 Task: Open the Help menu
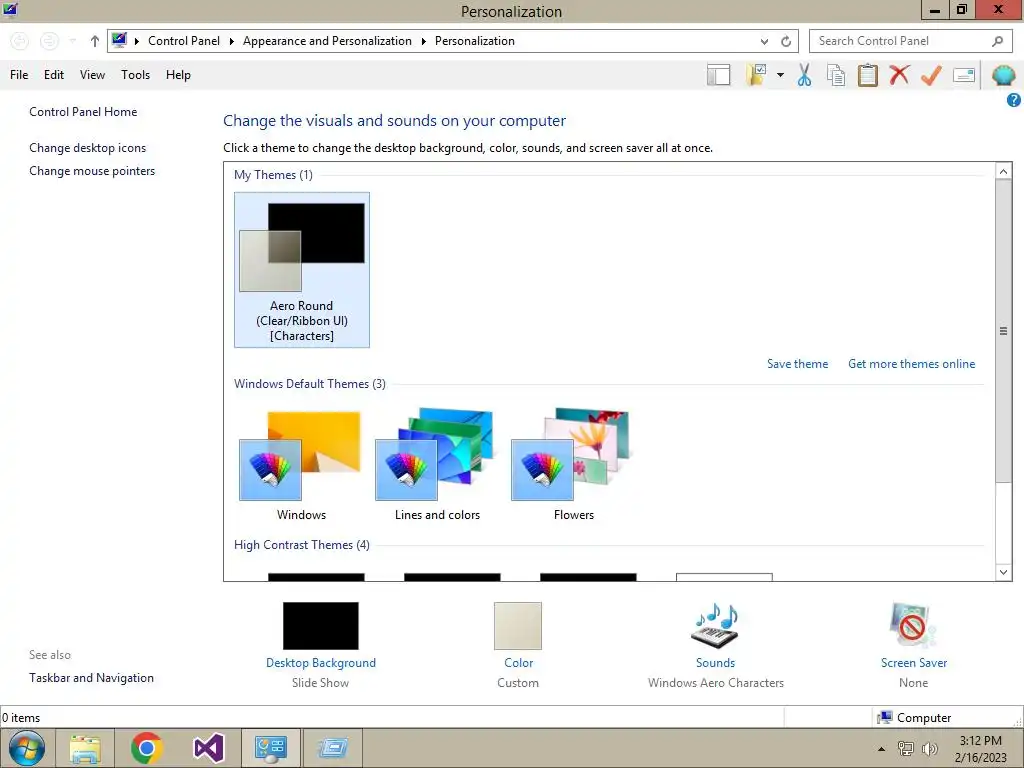tap(178, 74)
